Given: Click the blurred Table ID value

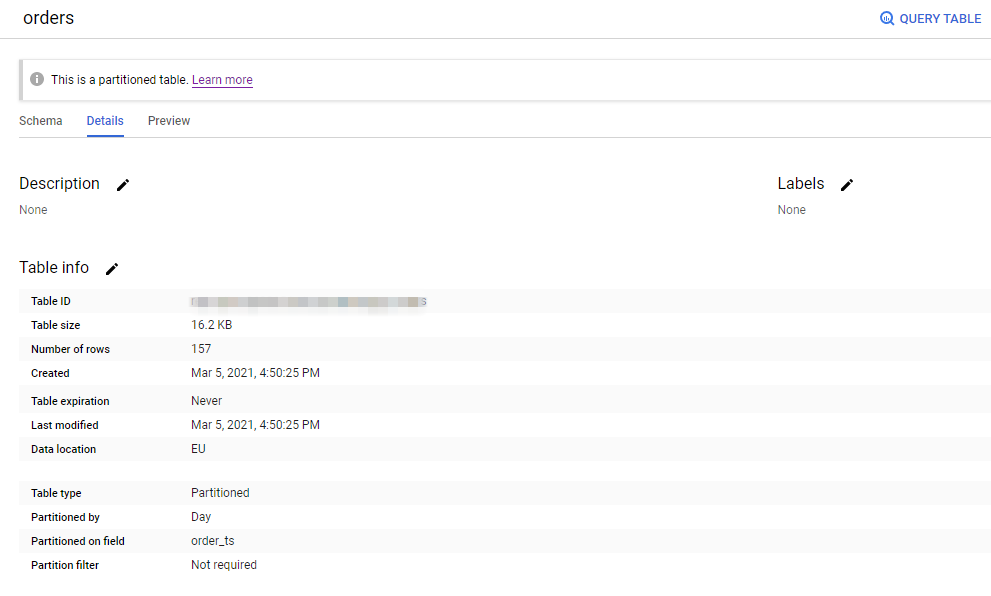Looking at the screenshot, I should click(308, 301).
